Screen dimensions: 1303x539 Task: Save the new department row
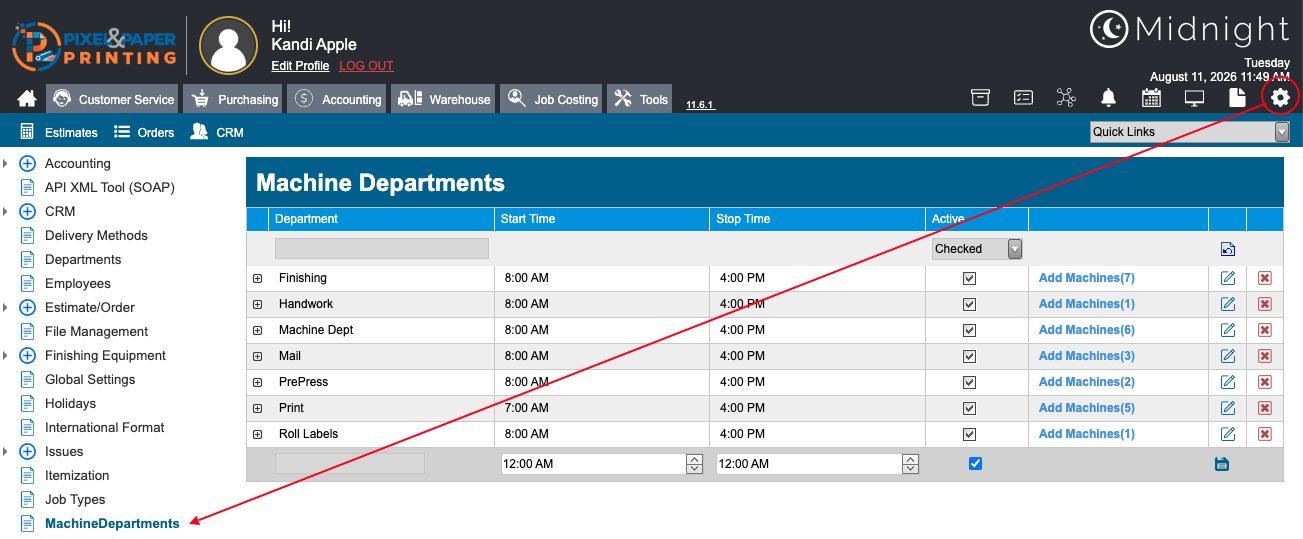point(1221,464)
